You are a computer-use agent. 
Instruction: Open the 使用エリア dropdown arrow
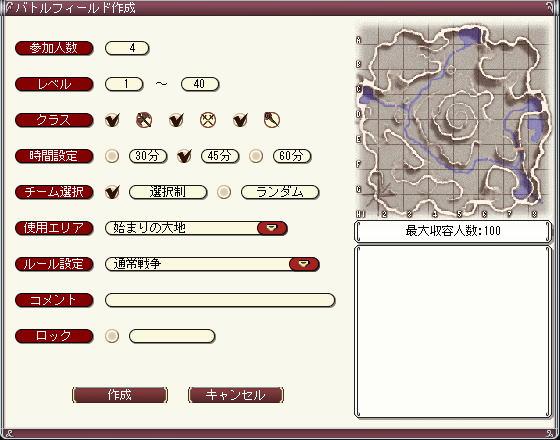point(272,228)
